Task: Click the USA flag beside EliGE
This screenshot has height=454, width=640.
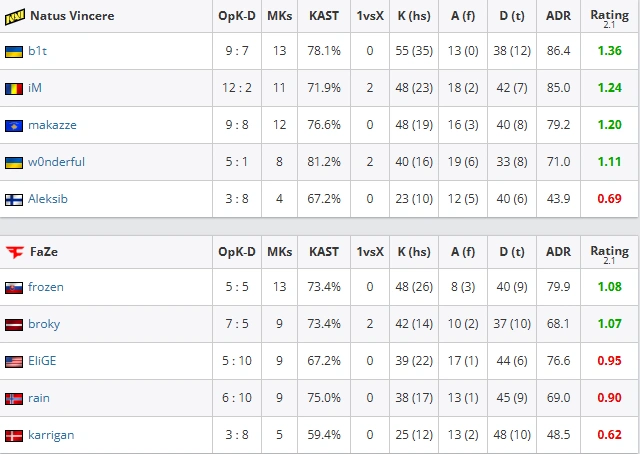Action: point(14,362)
